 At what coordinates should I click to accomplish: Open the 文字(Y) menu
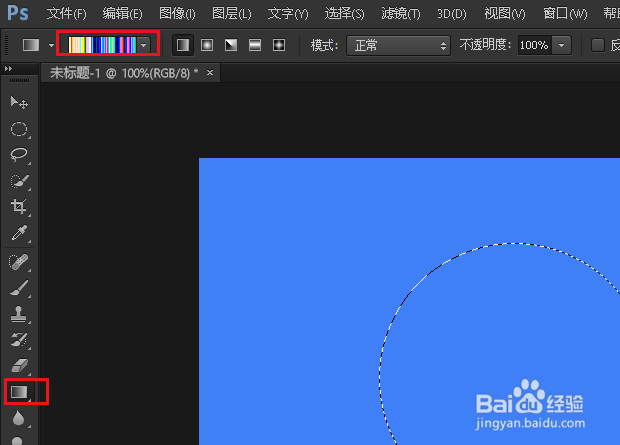click(287, 14)
